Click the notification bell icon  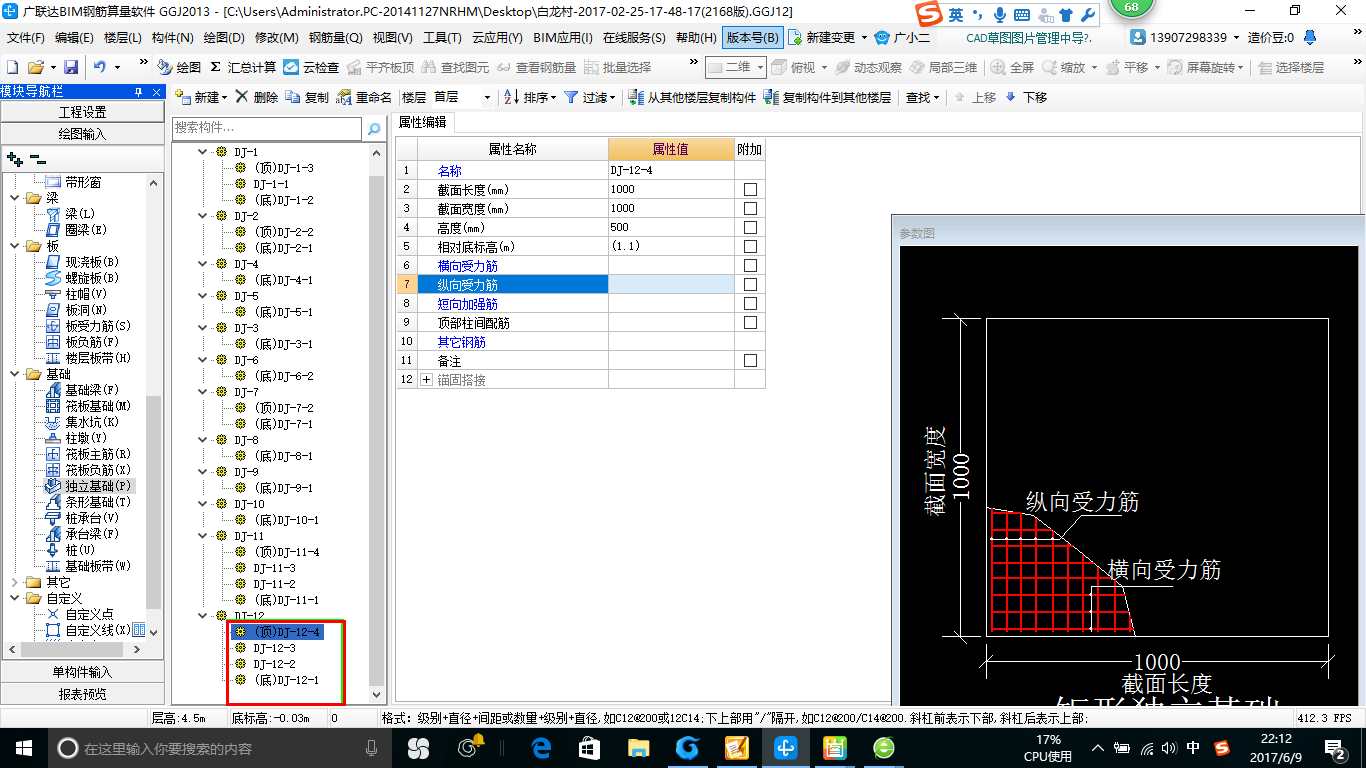pos(1311,37)
